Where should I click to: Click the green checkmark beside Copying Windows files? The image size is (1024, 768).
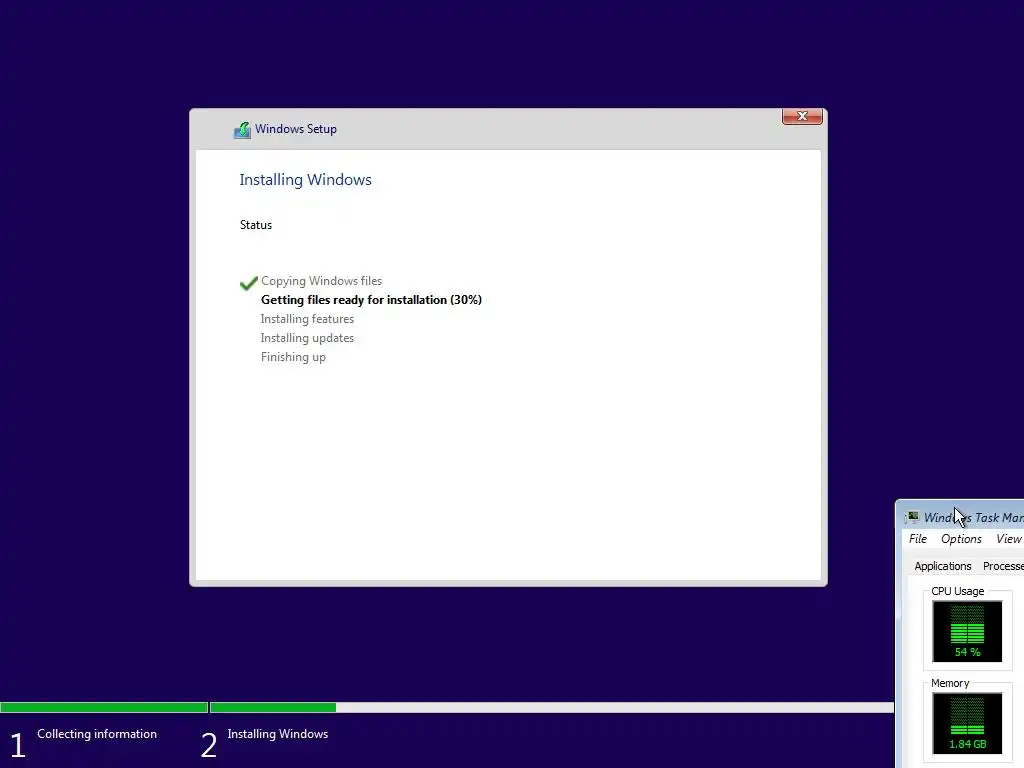click(248, 283)
